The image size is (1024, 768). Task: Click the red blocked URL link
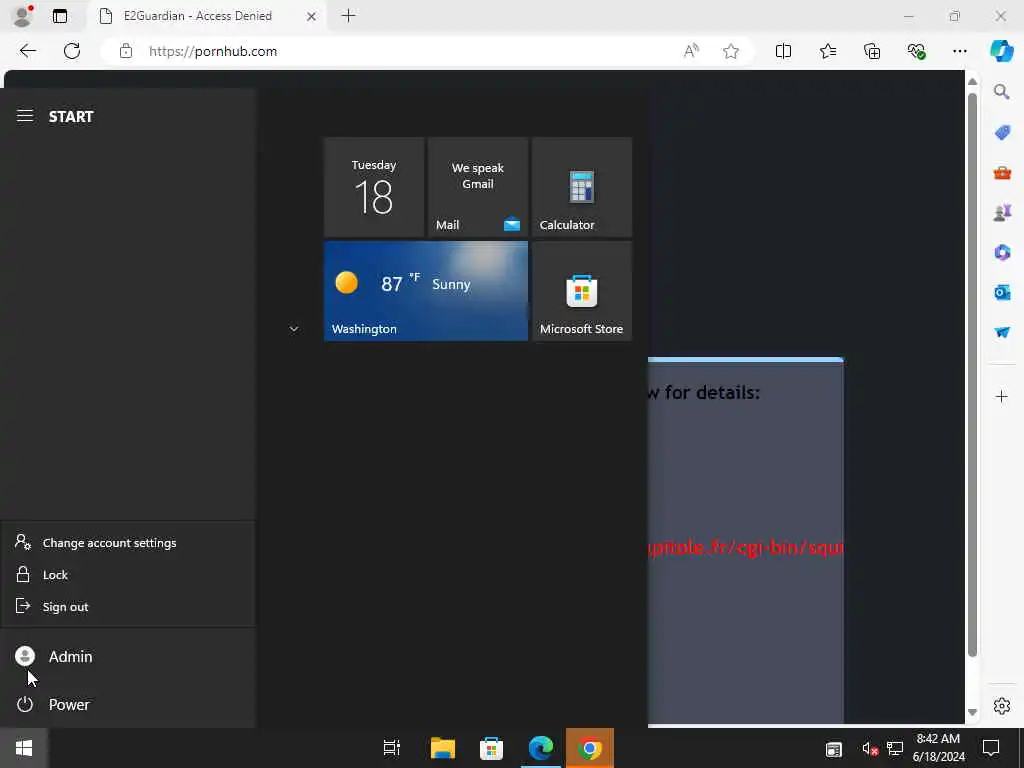[746, 547]
